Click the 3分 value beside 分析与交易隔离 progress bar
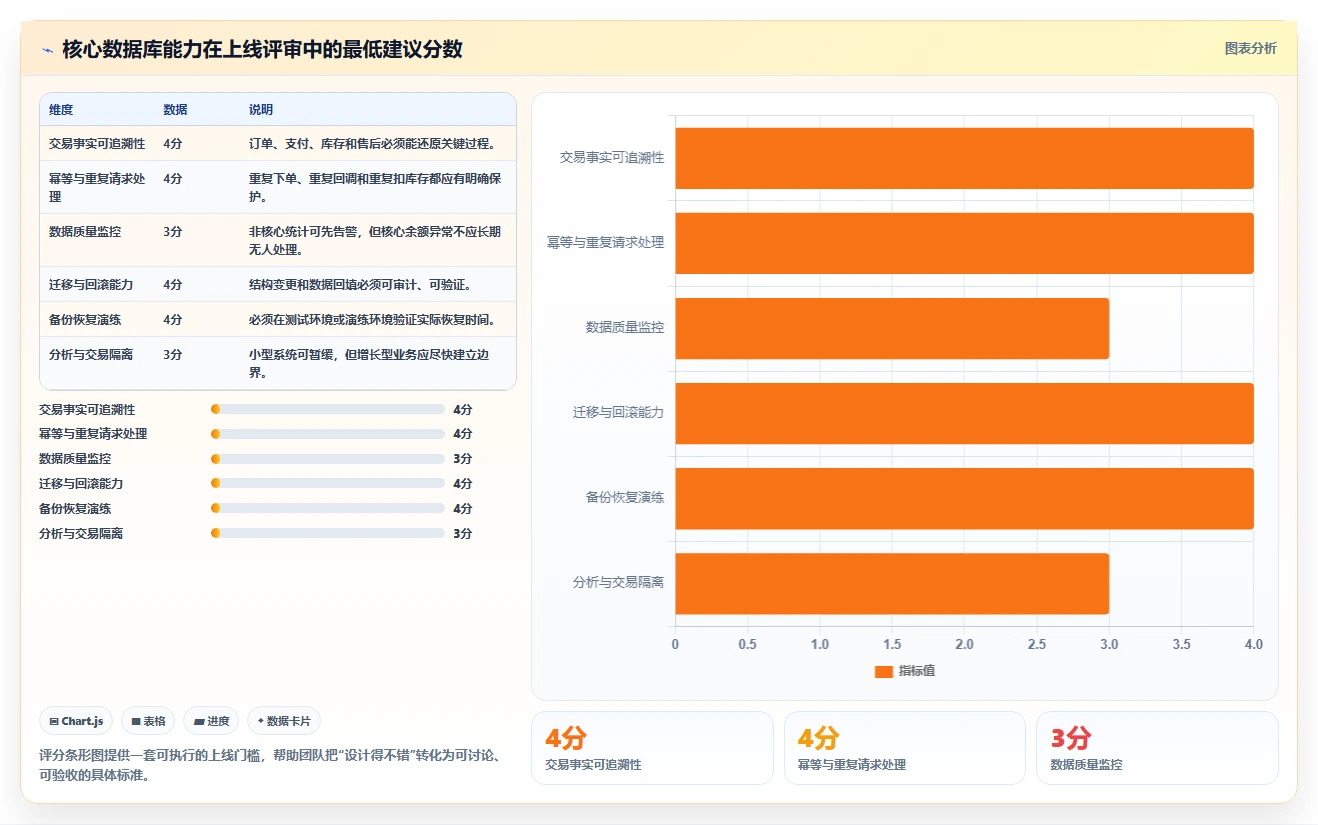The image size is (1318, 825). click(x=463, y=534)
